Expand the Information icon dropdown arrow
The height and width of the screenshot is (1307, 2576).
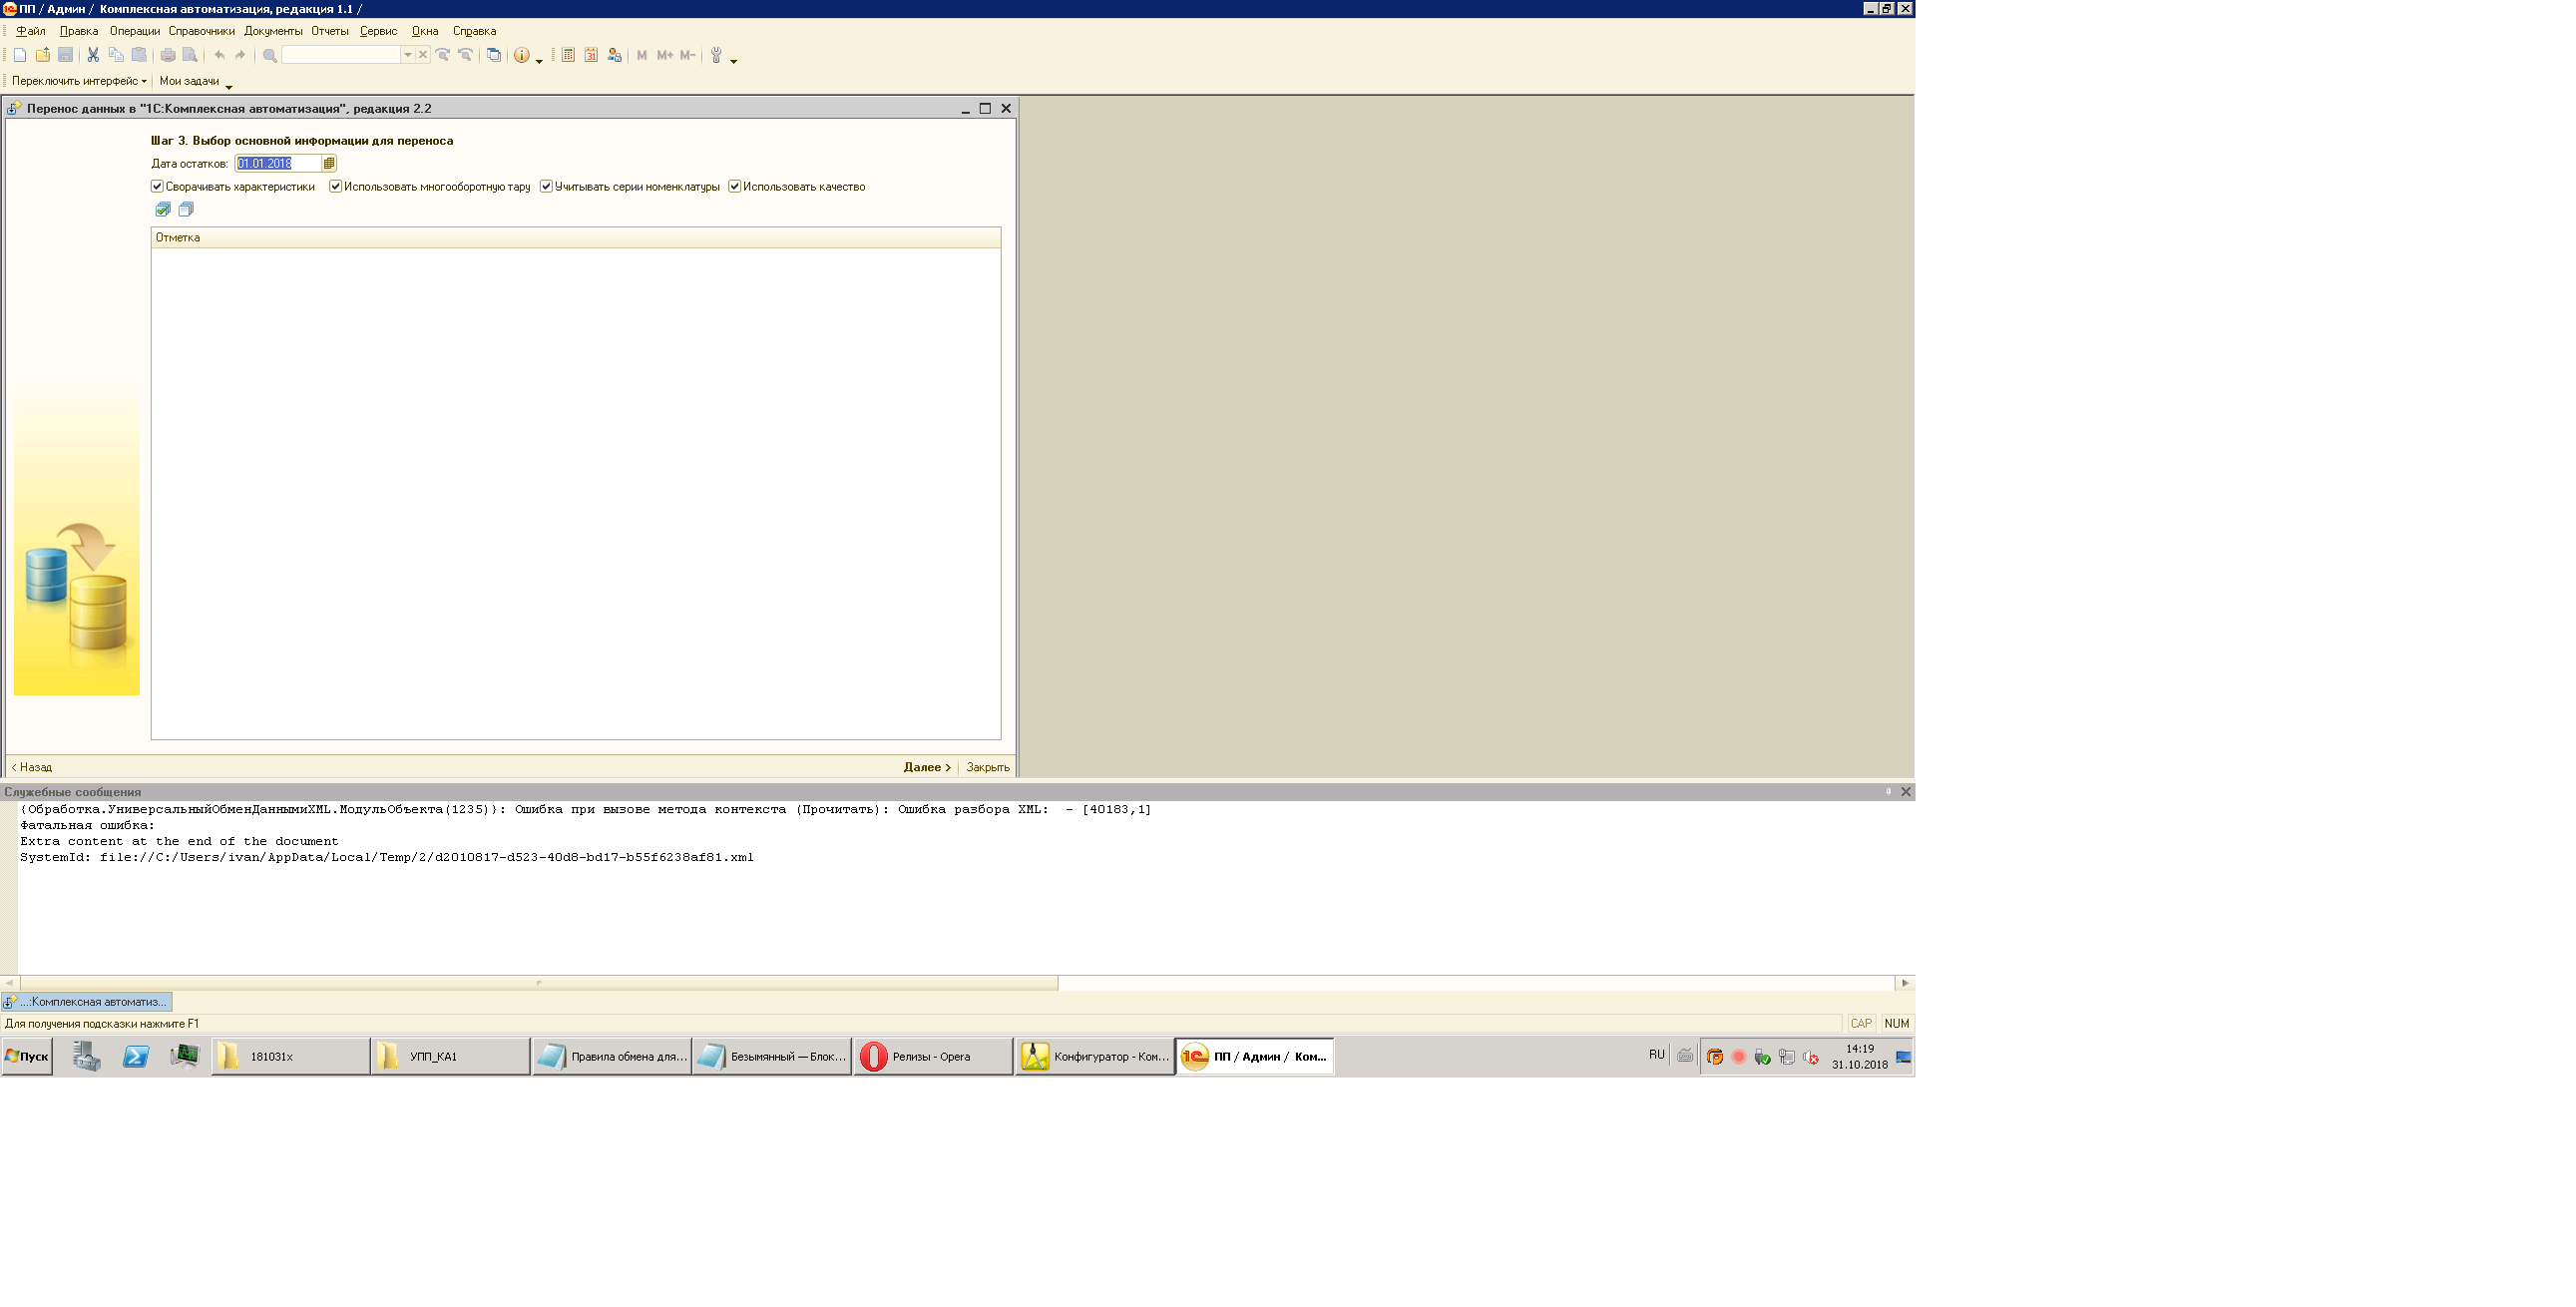tap(539, 60)
